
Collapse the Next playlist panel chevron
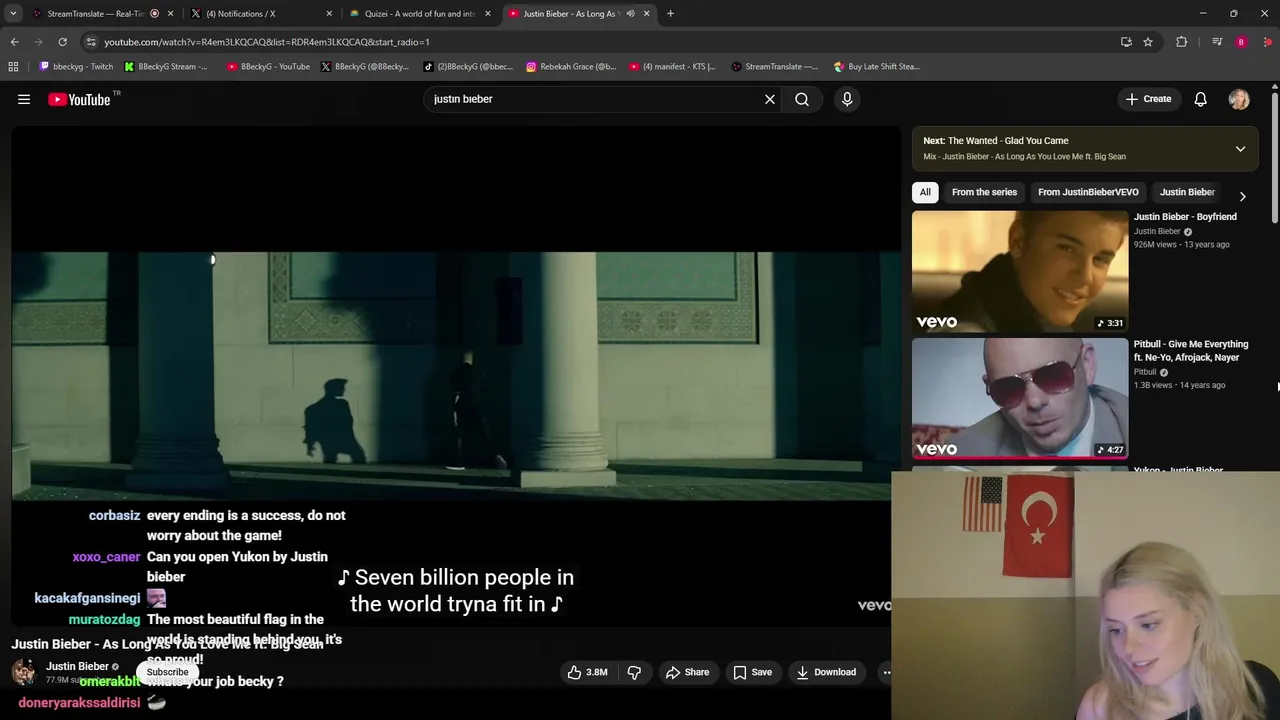pos(1240,149)
